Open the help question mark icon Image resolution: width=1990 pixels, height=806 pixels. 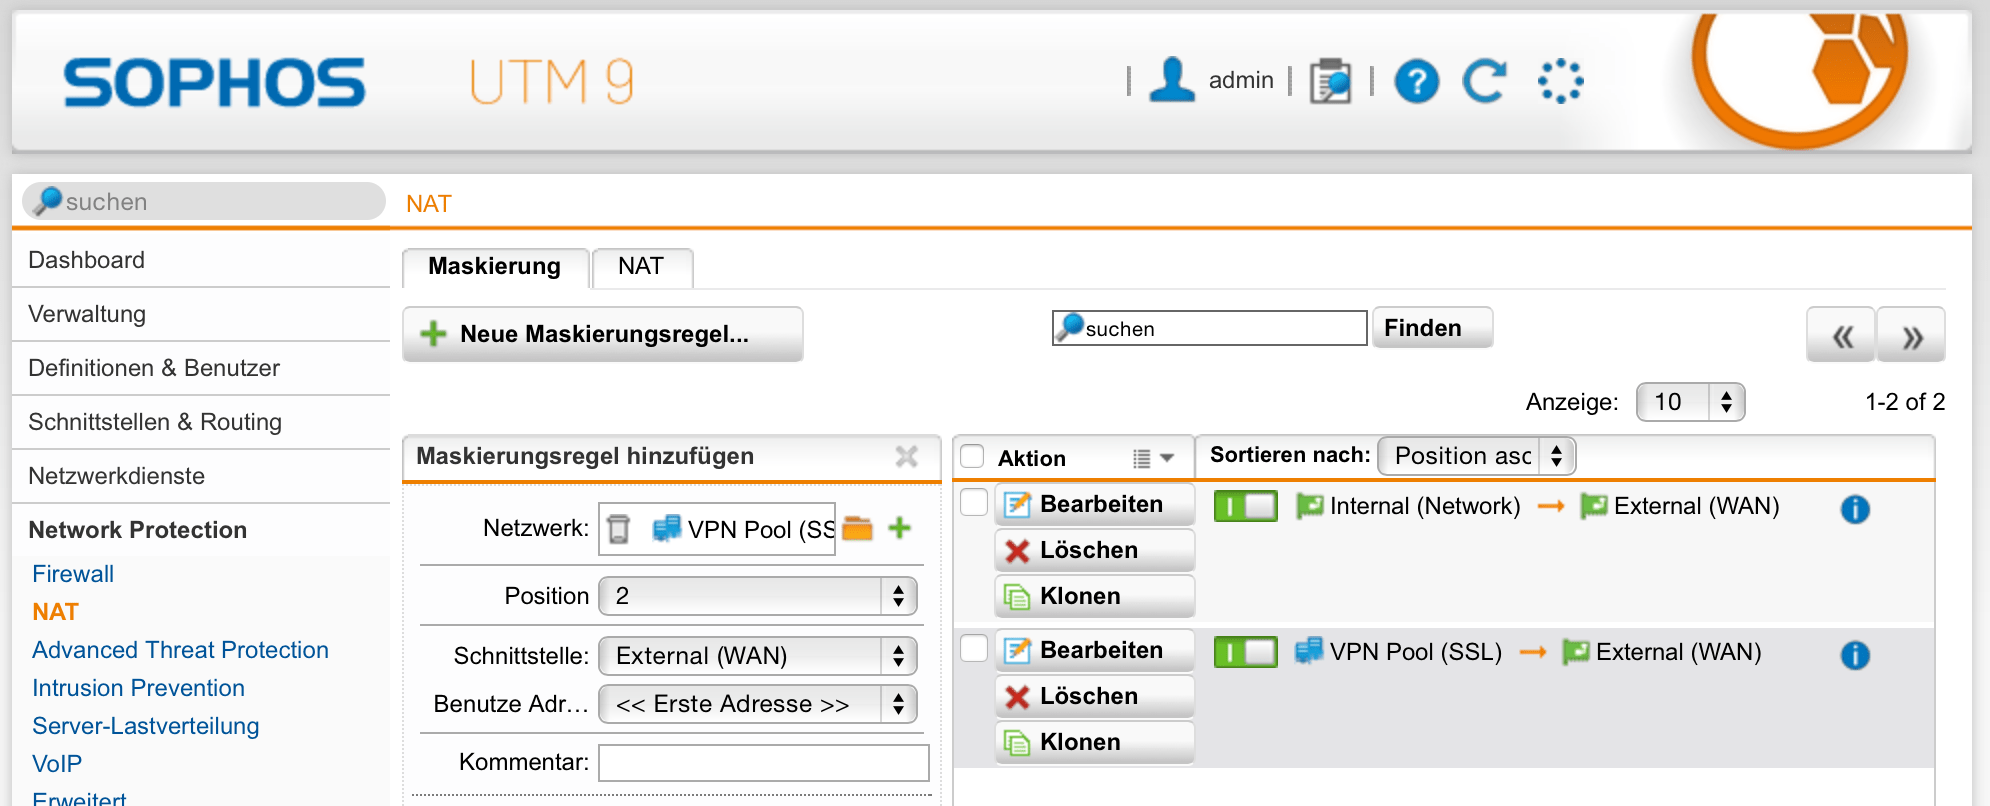1417,81
